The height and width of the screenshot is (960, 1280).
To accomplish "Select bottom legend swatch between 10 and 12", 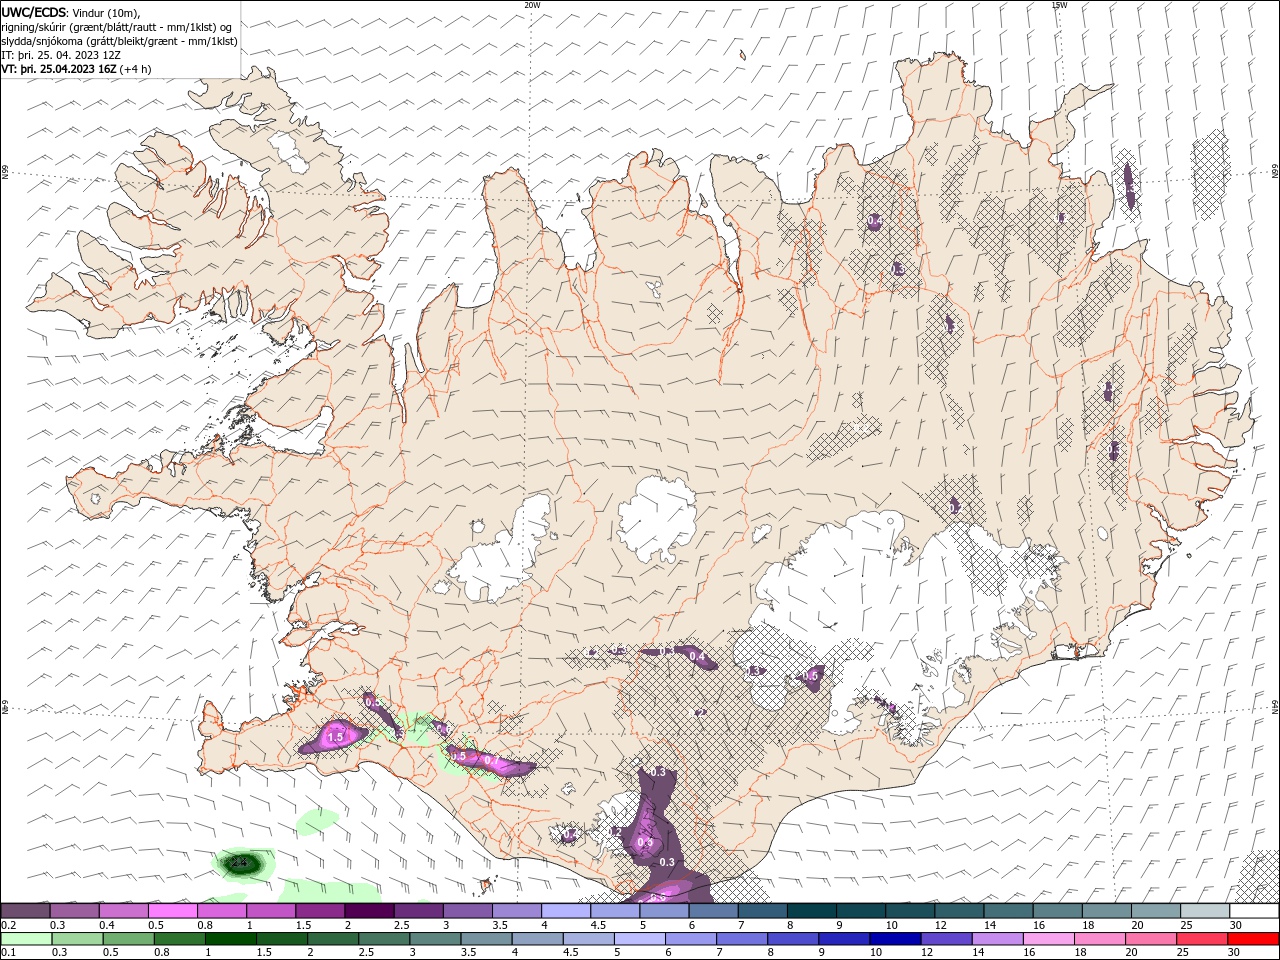I will 895,939.
